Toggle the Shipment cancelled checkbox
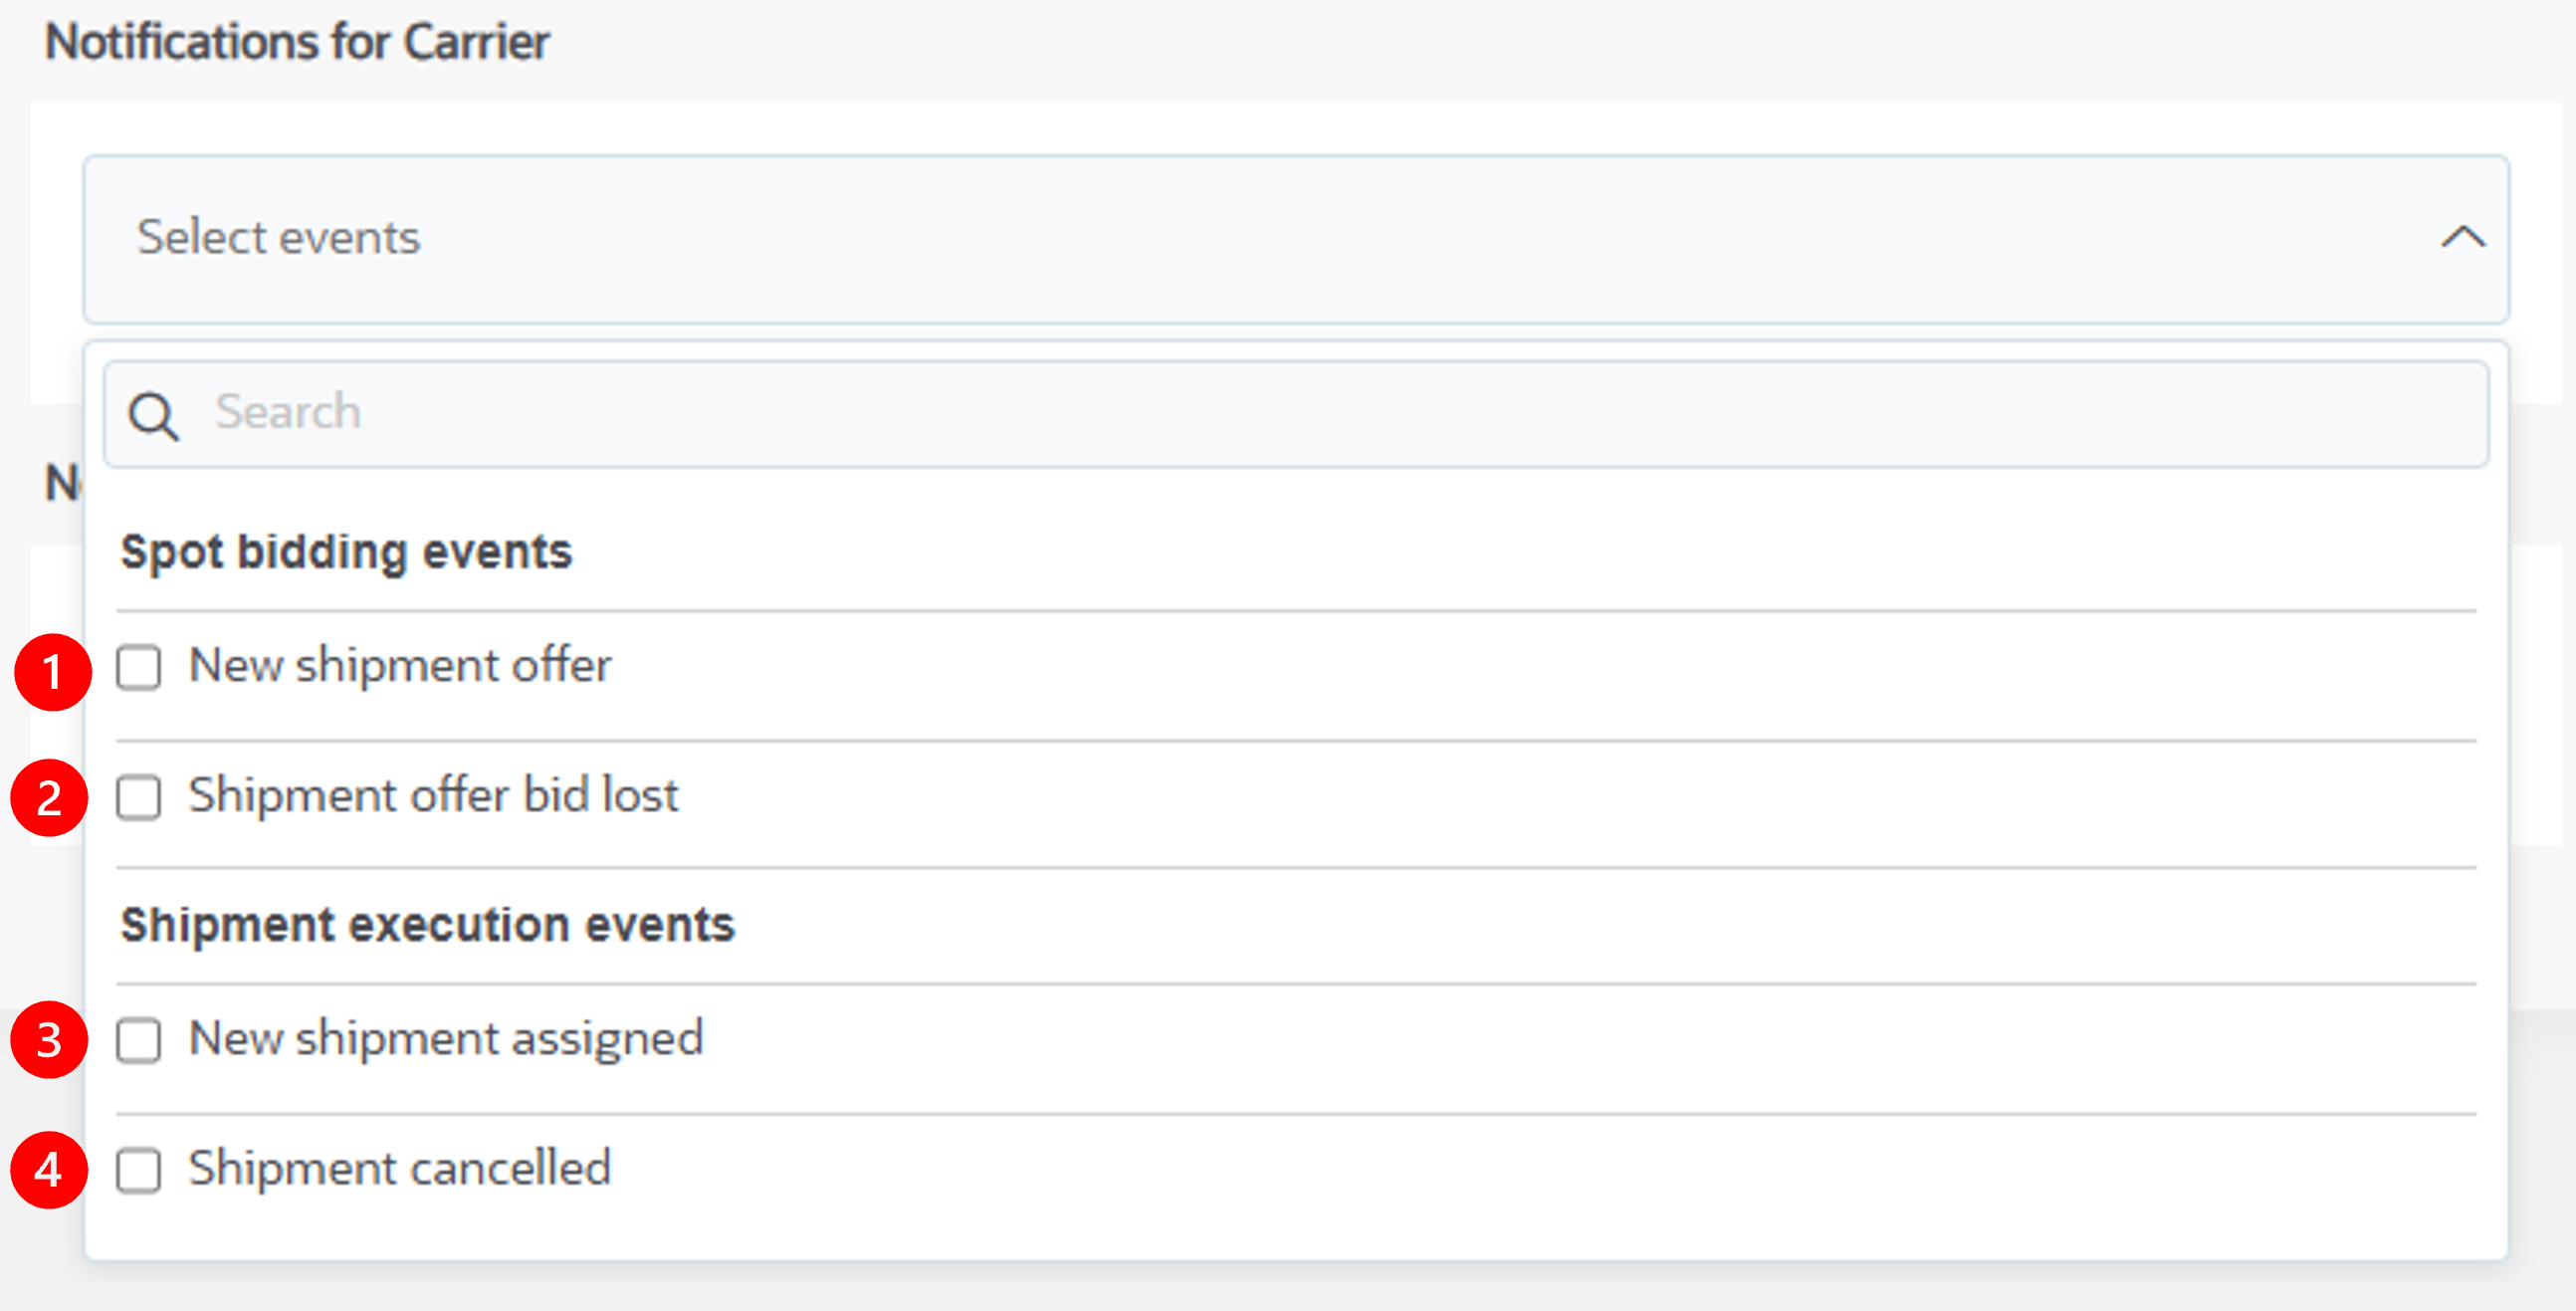 pyautogui.click(x=138, y=1170)
